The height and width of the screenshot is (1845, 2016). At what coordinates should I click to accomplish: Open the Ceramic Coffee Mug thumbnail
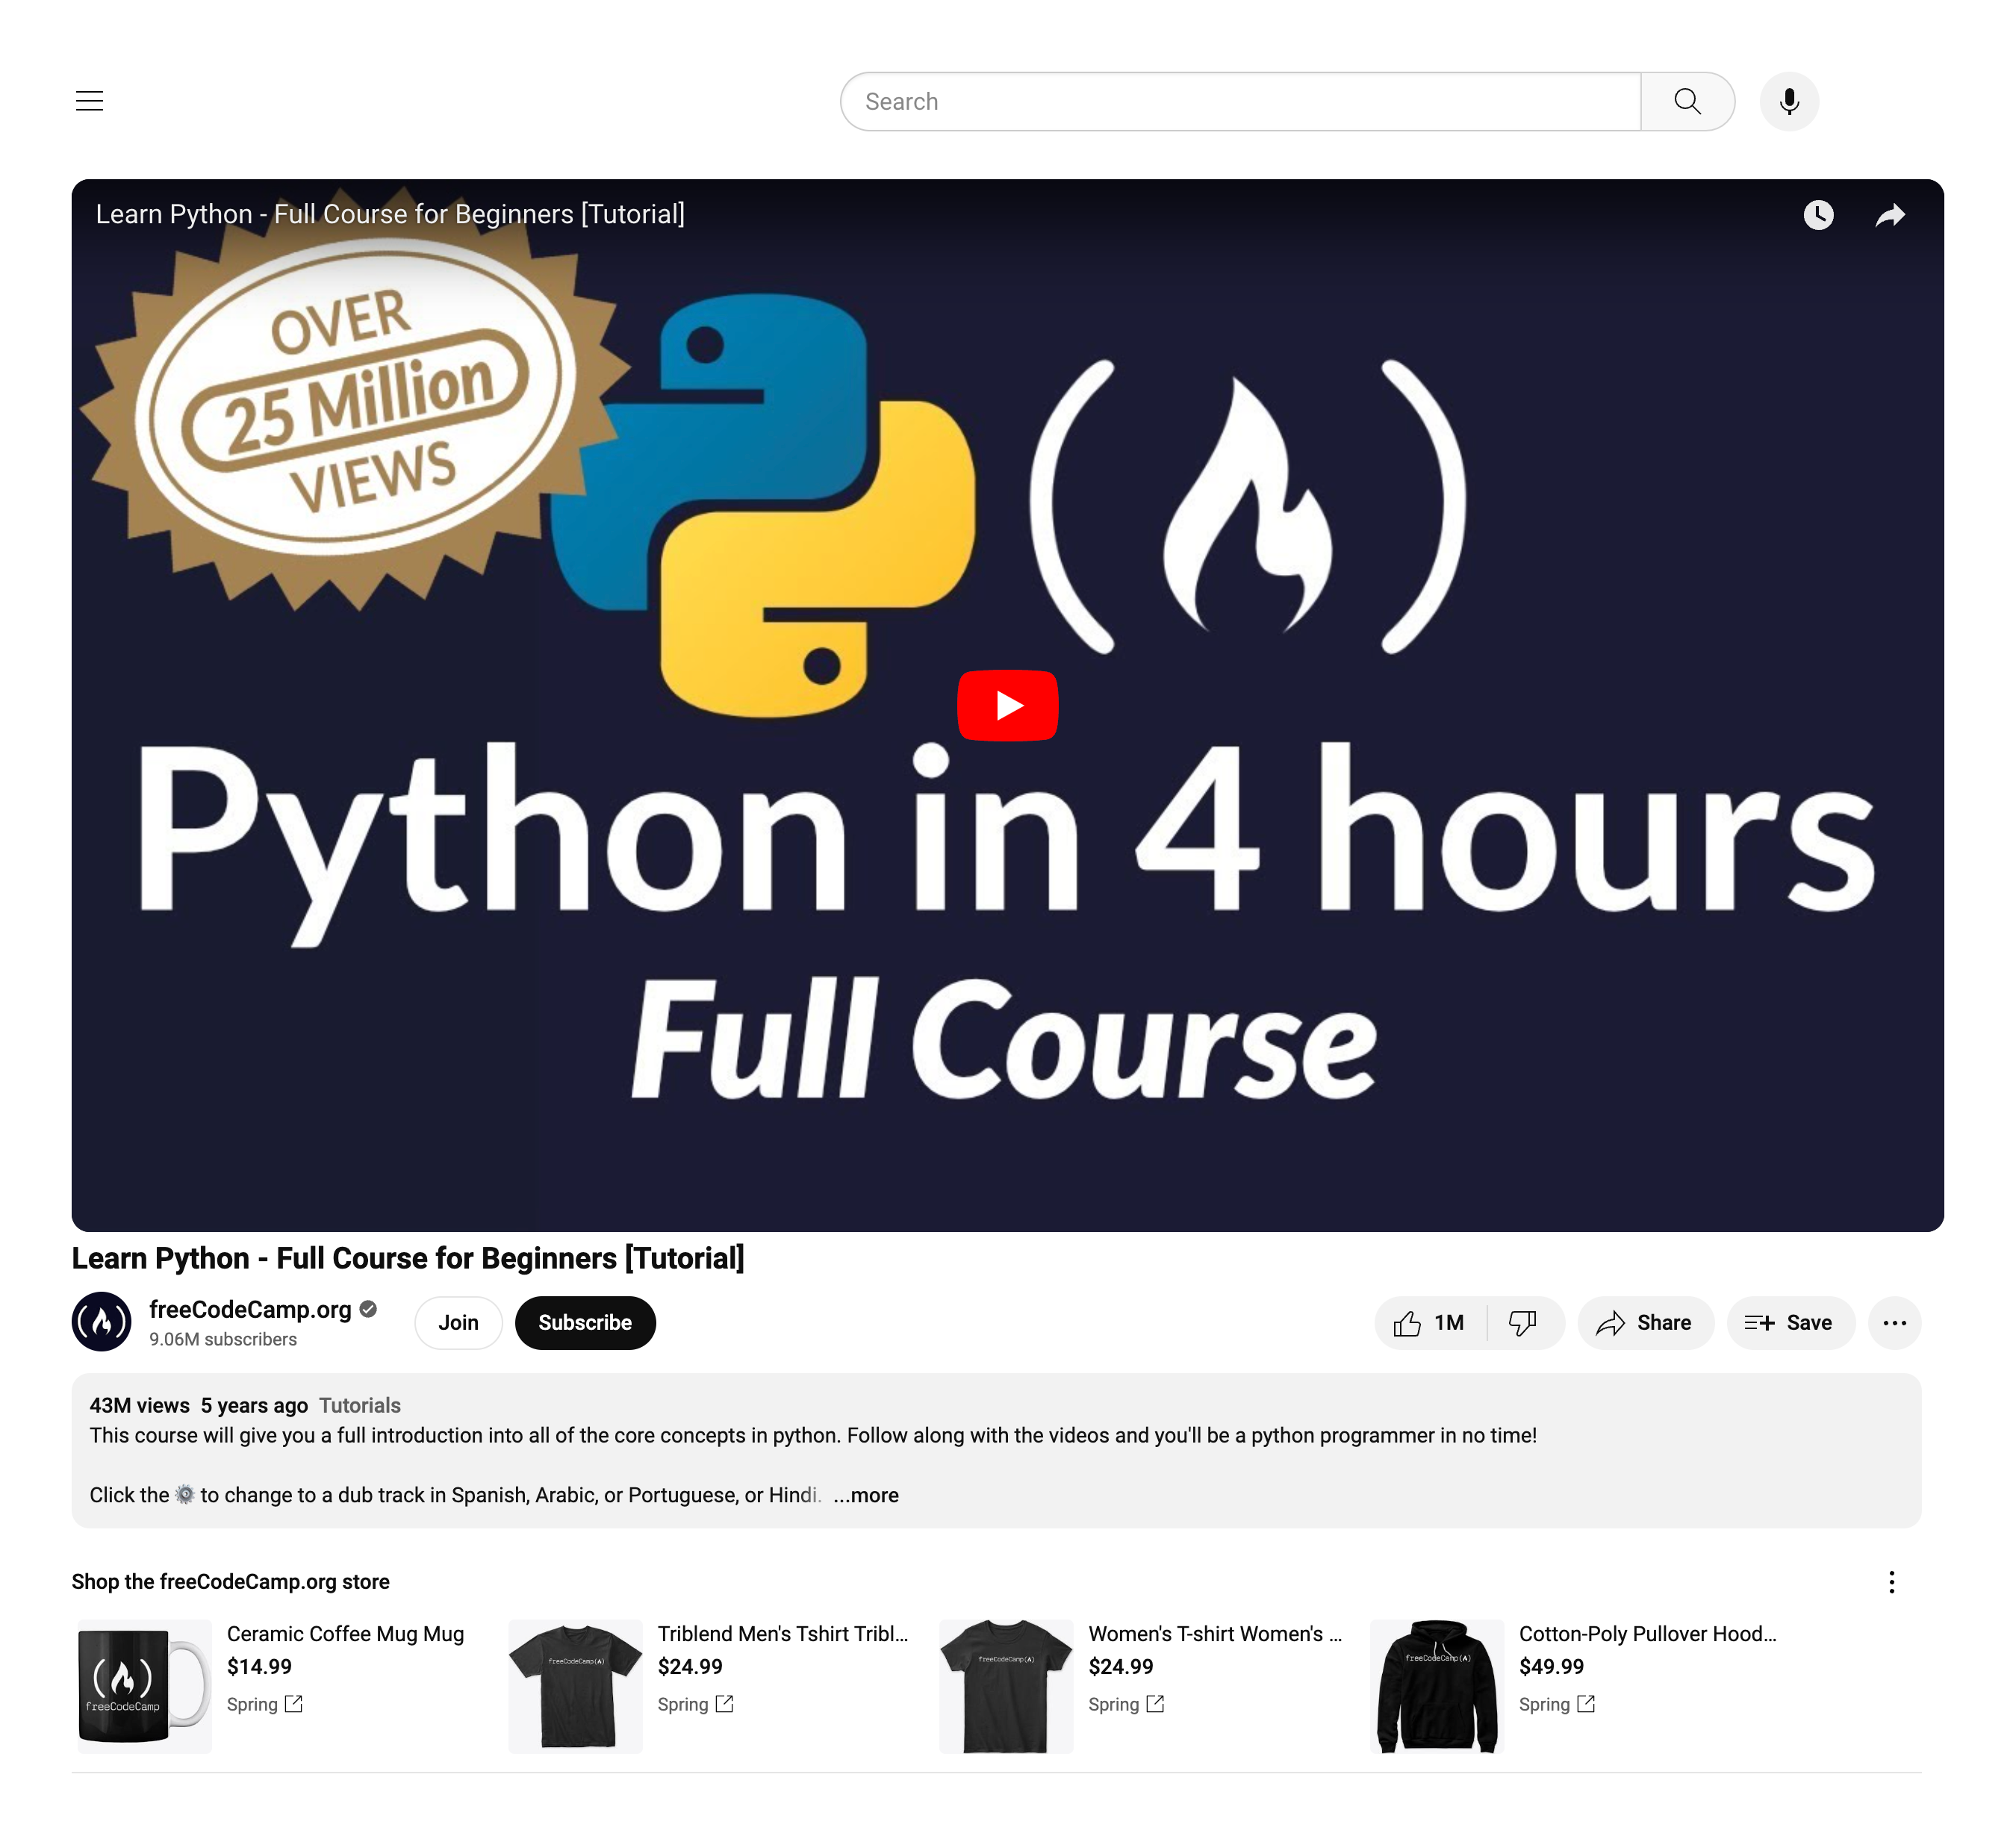(x=144, y=1685)
